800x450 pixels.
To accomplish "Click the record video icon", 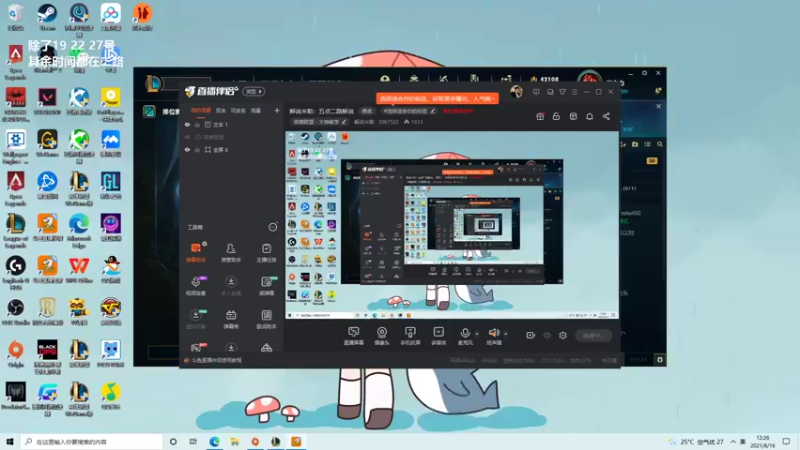I will click(531, 335).
